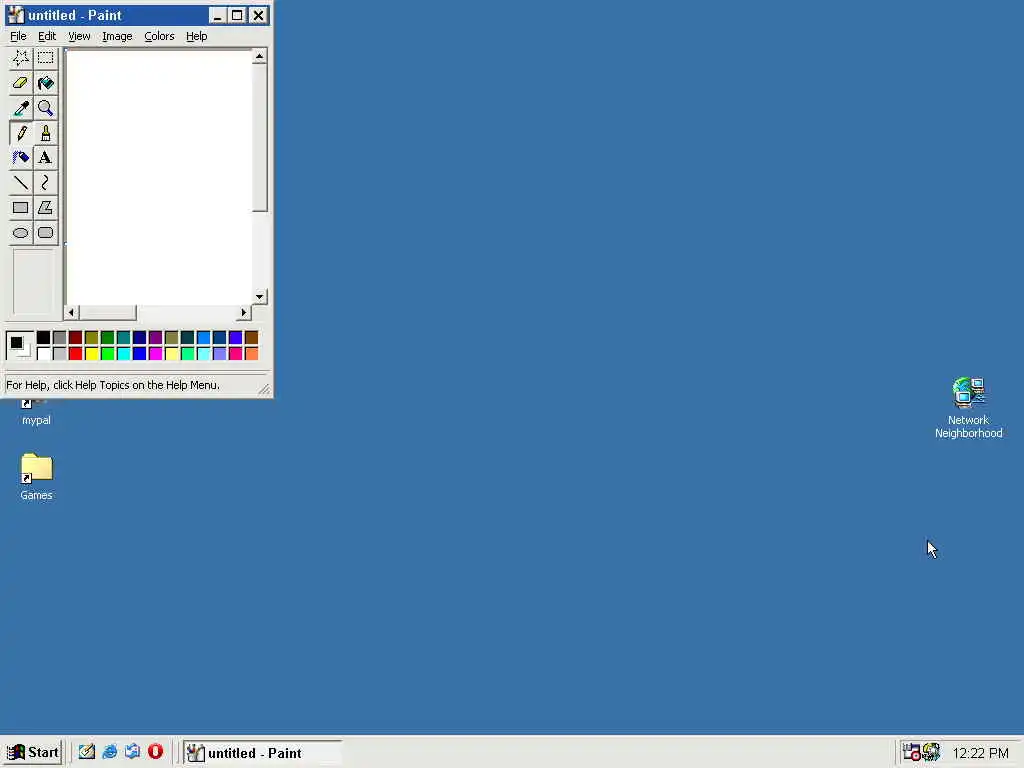This screenshot has height=768, width=1024.
Task: Pick the Ellipse tool
Action: (20, 232)
